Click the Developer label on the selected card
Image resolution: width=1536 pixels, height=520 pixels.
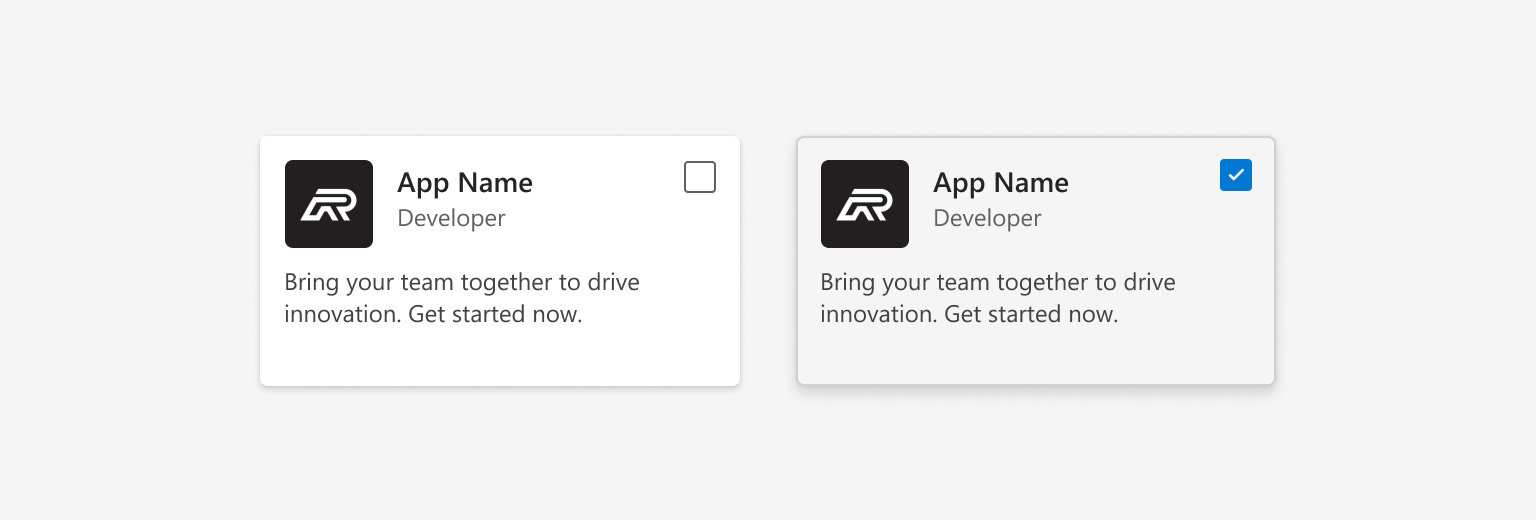coord(987,218)
